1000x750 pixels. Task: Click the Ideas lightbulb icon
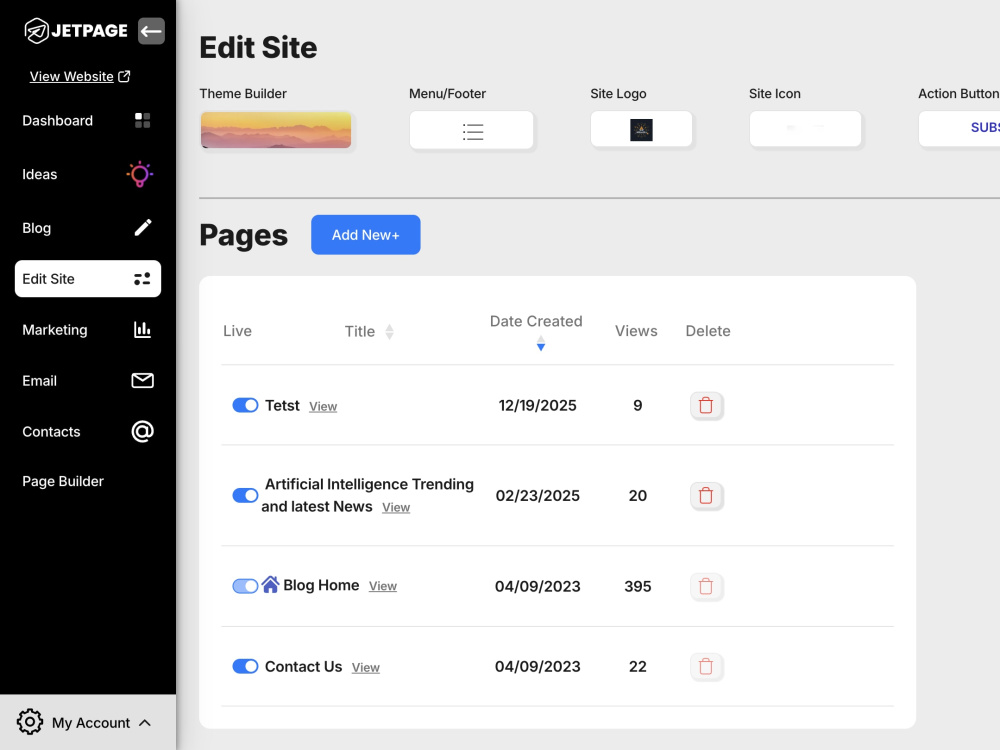[140, 174]
